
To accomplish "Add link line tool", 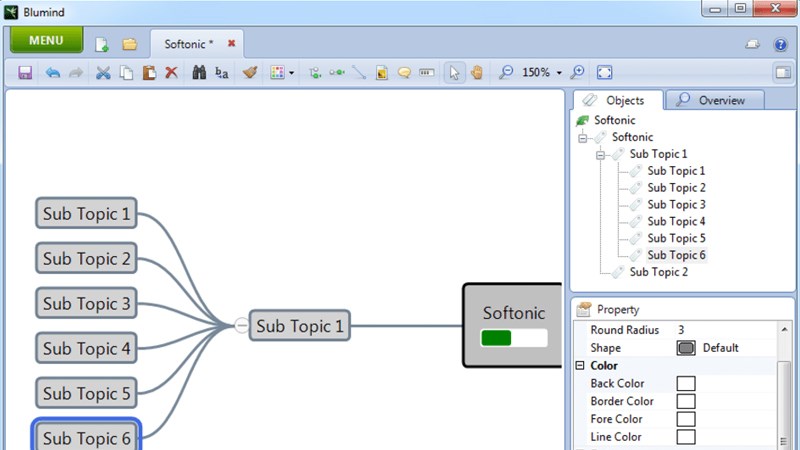I will coord(359,72).
